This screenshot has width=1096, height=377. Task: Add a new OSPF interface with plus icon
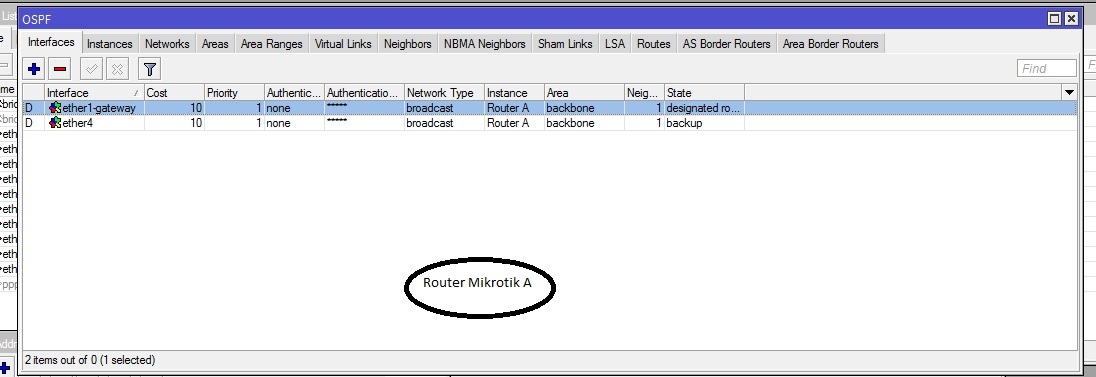[34, 69]
